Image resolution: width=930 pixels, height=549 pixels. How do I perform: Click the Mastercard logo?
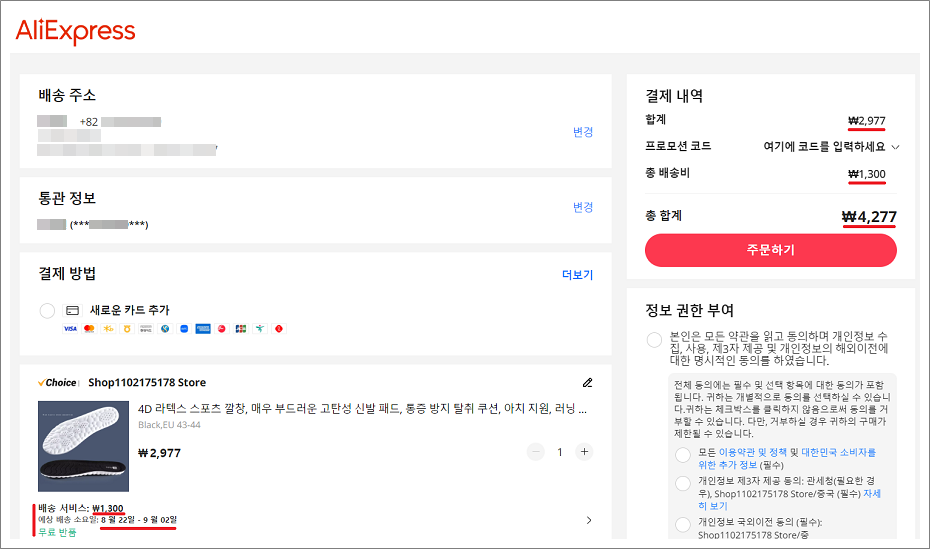click(89, 328)
